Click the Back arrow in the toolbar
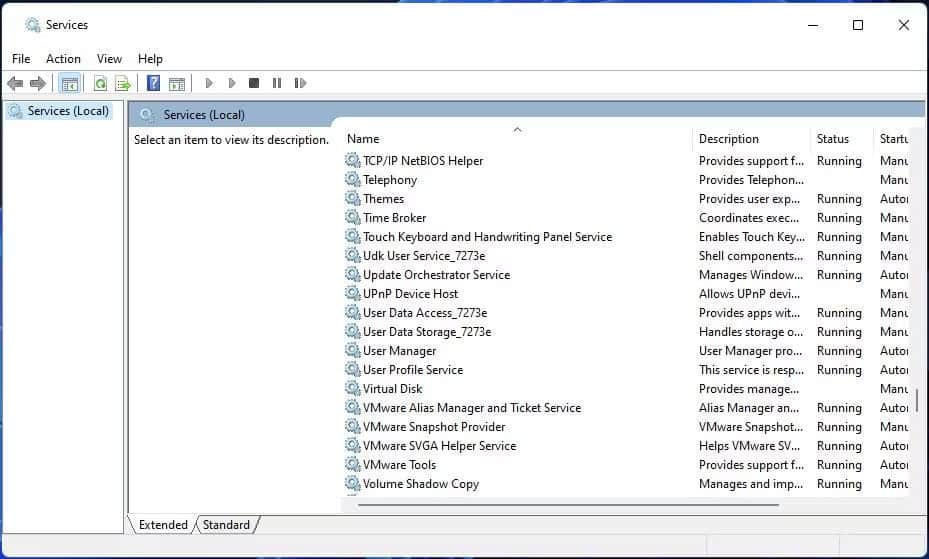This screenshot has width=929, height=559. [15, 83]
